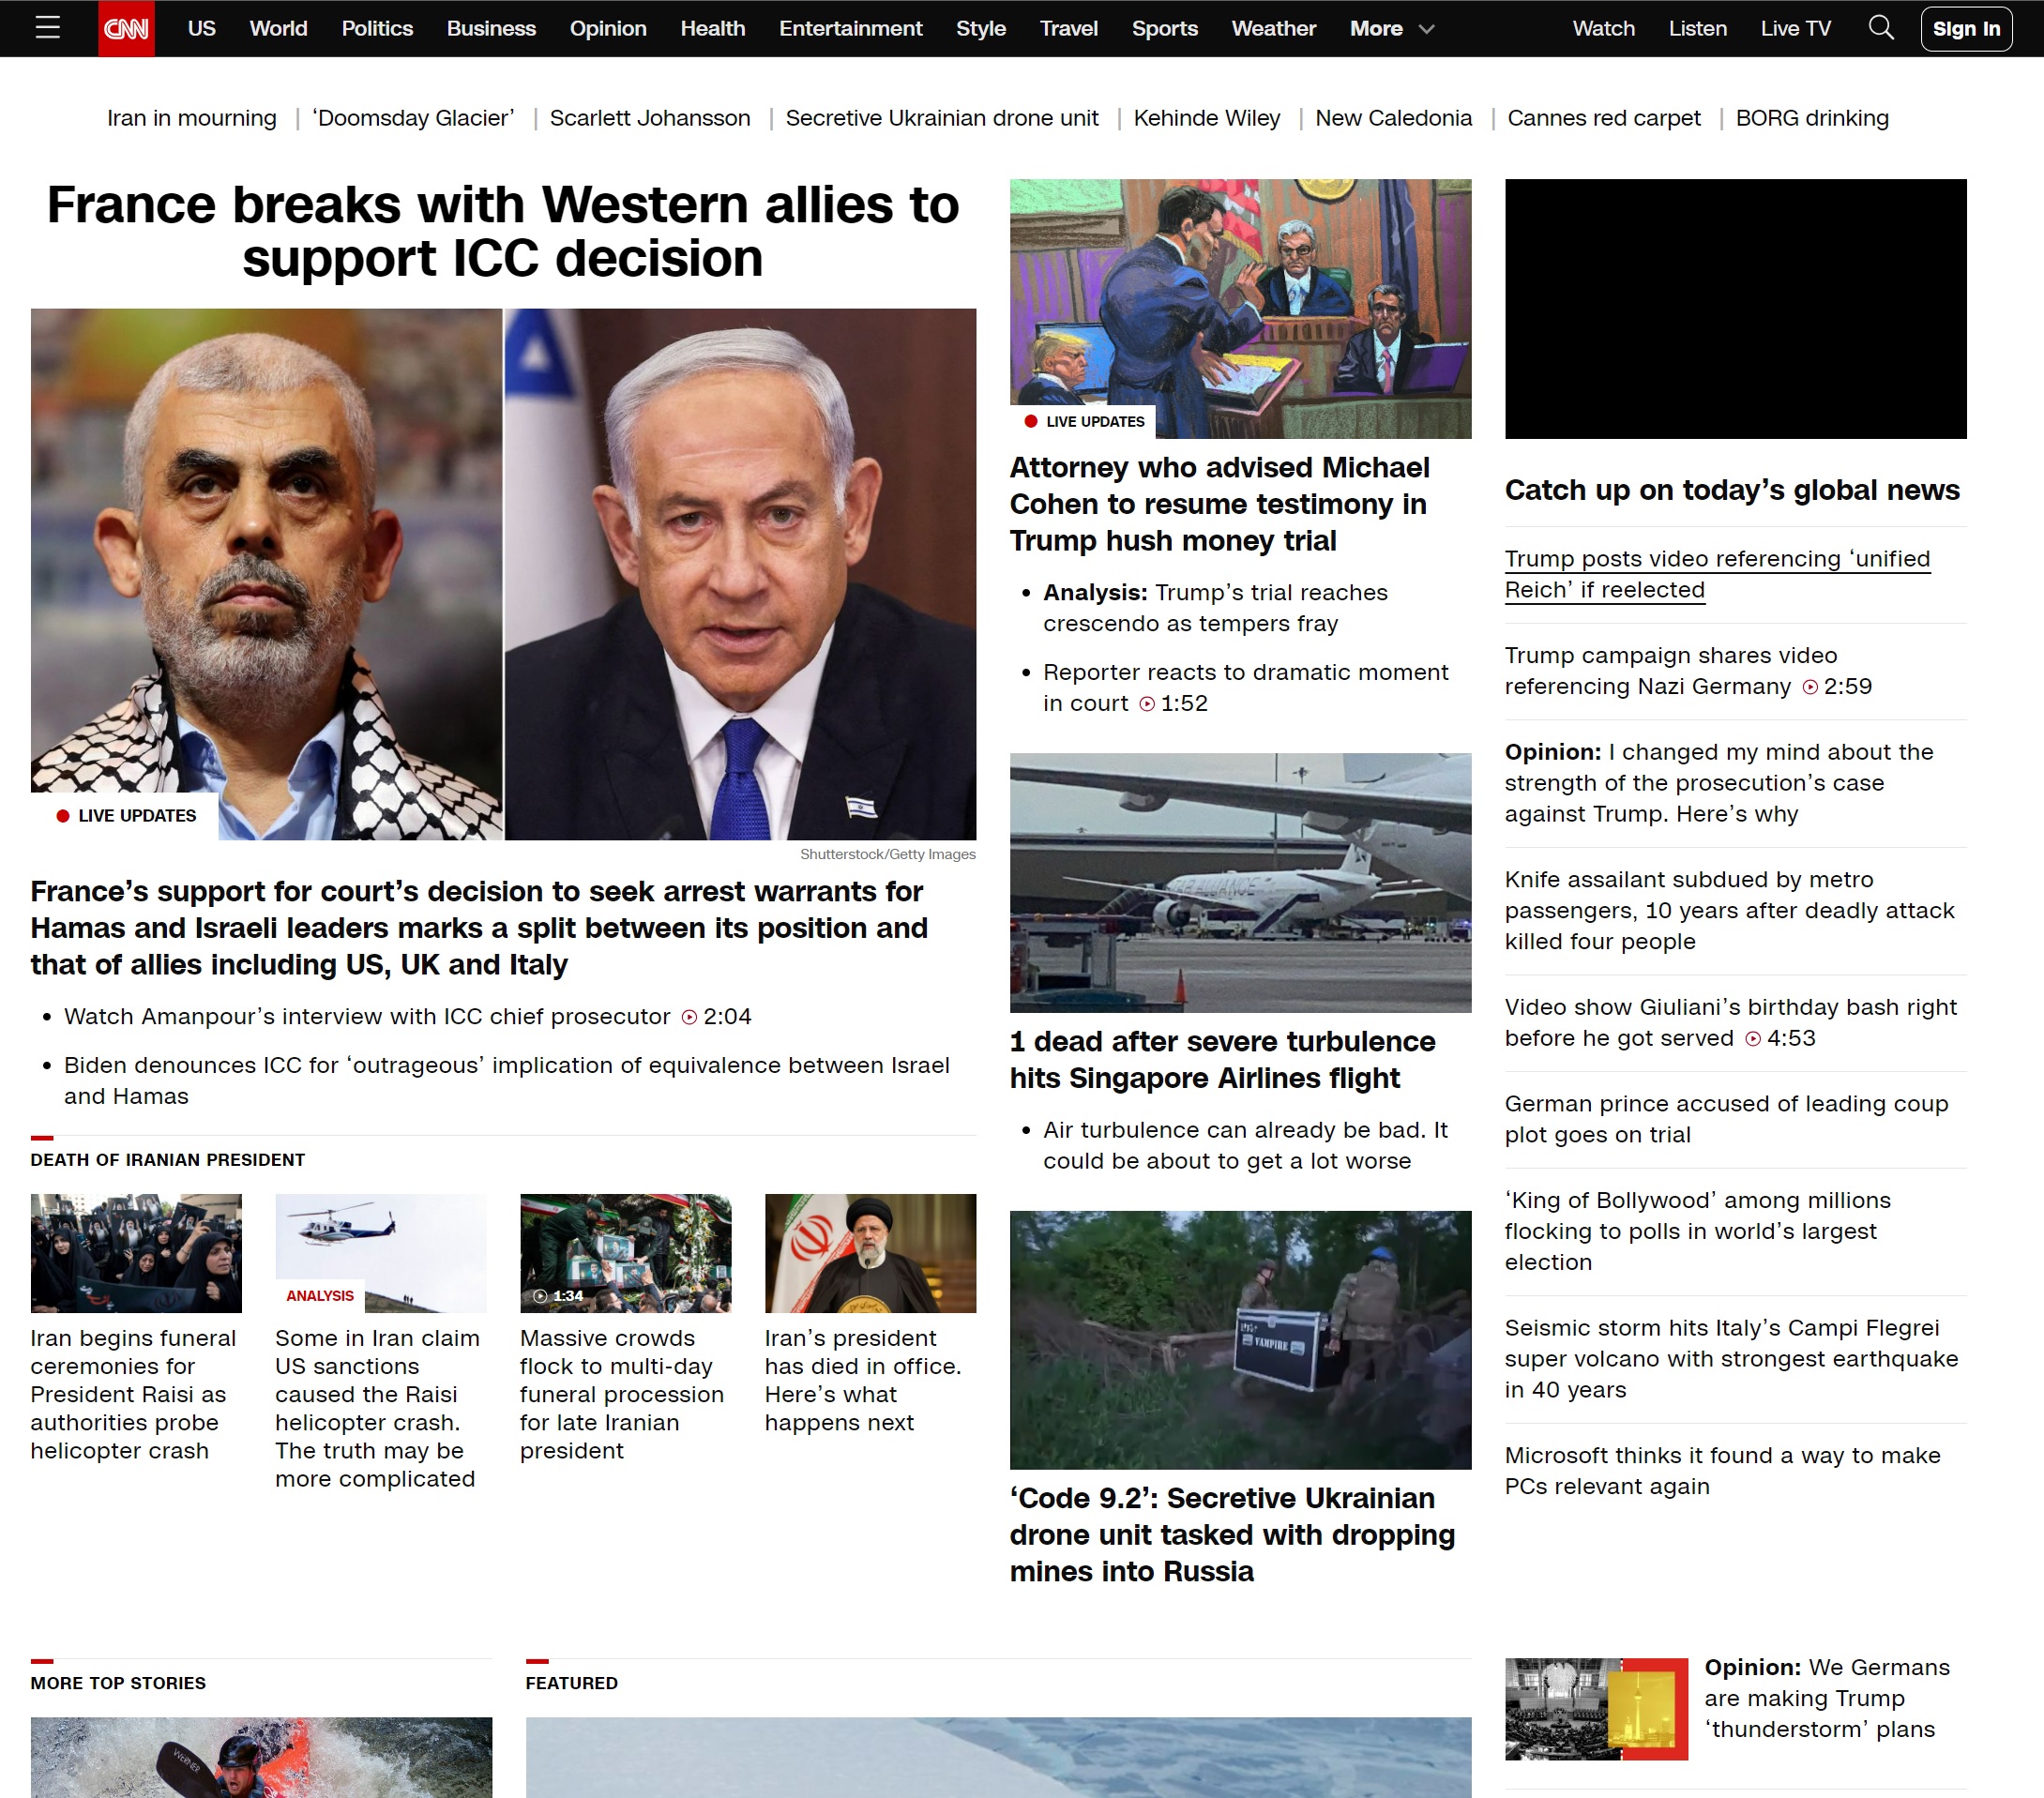Open Air turbulence can already be bad
The image size is (2044, 1798).
(1245, 1146)
